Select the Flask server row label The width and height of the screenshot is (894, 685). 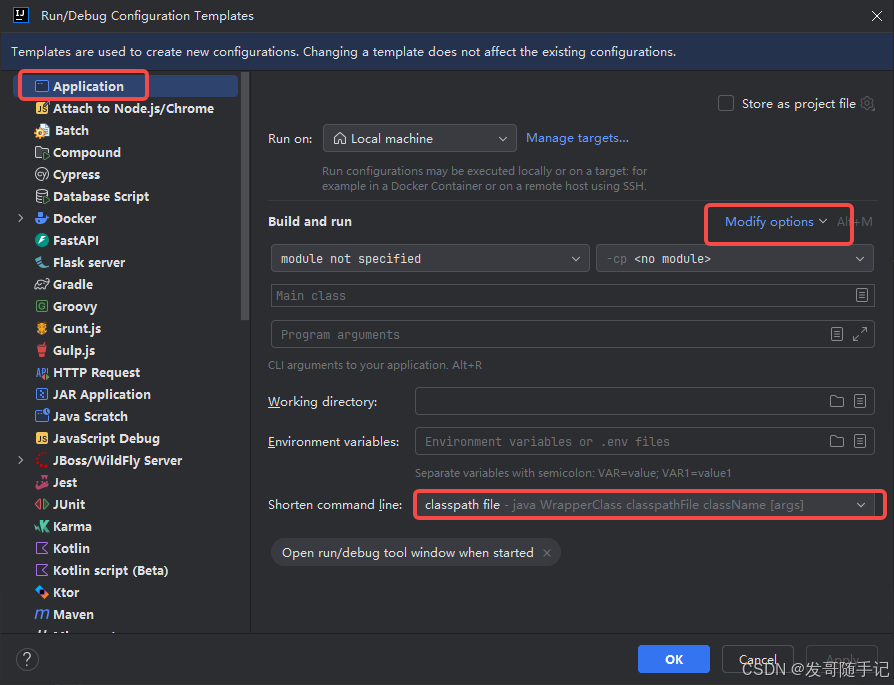89,262
